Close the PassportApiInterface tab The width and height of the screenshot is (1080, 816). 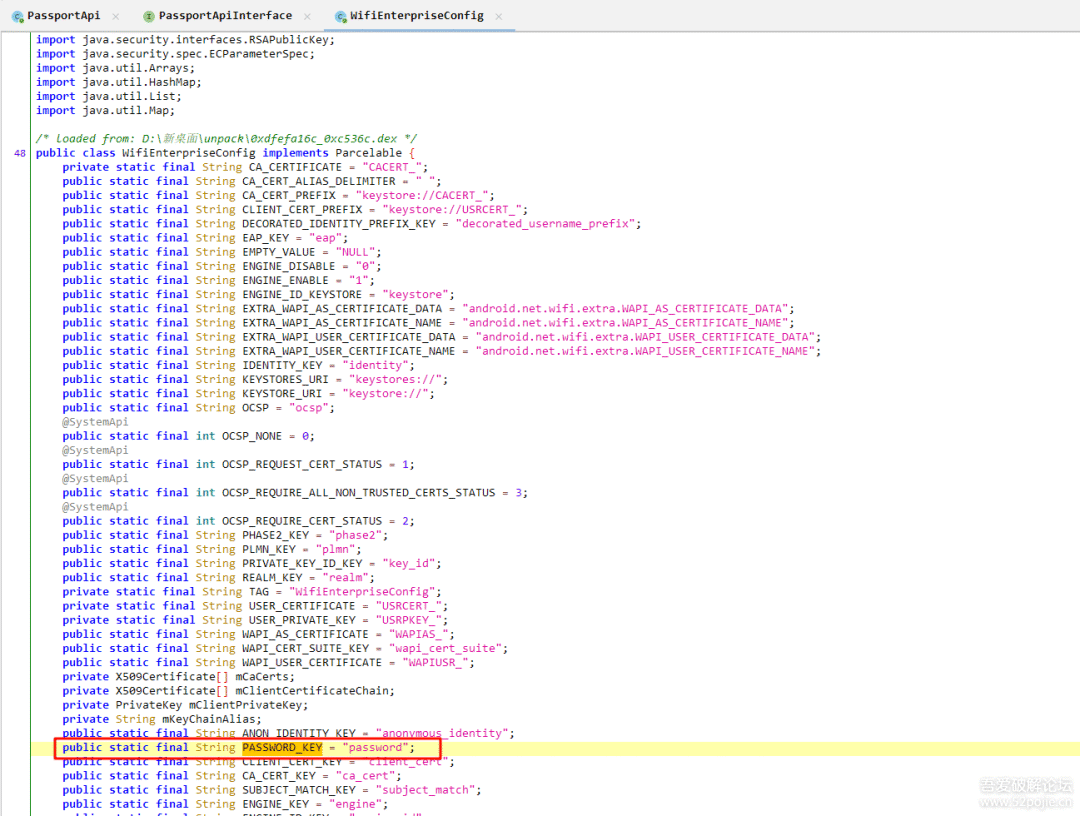pos(307,16)
